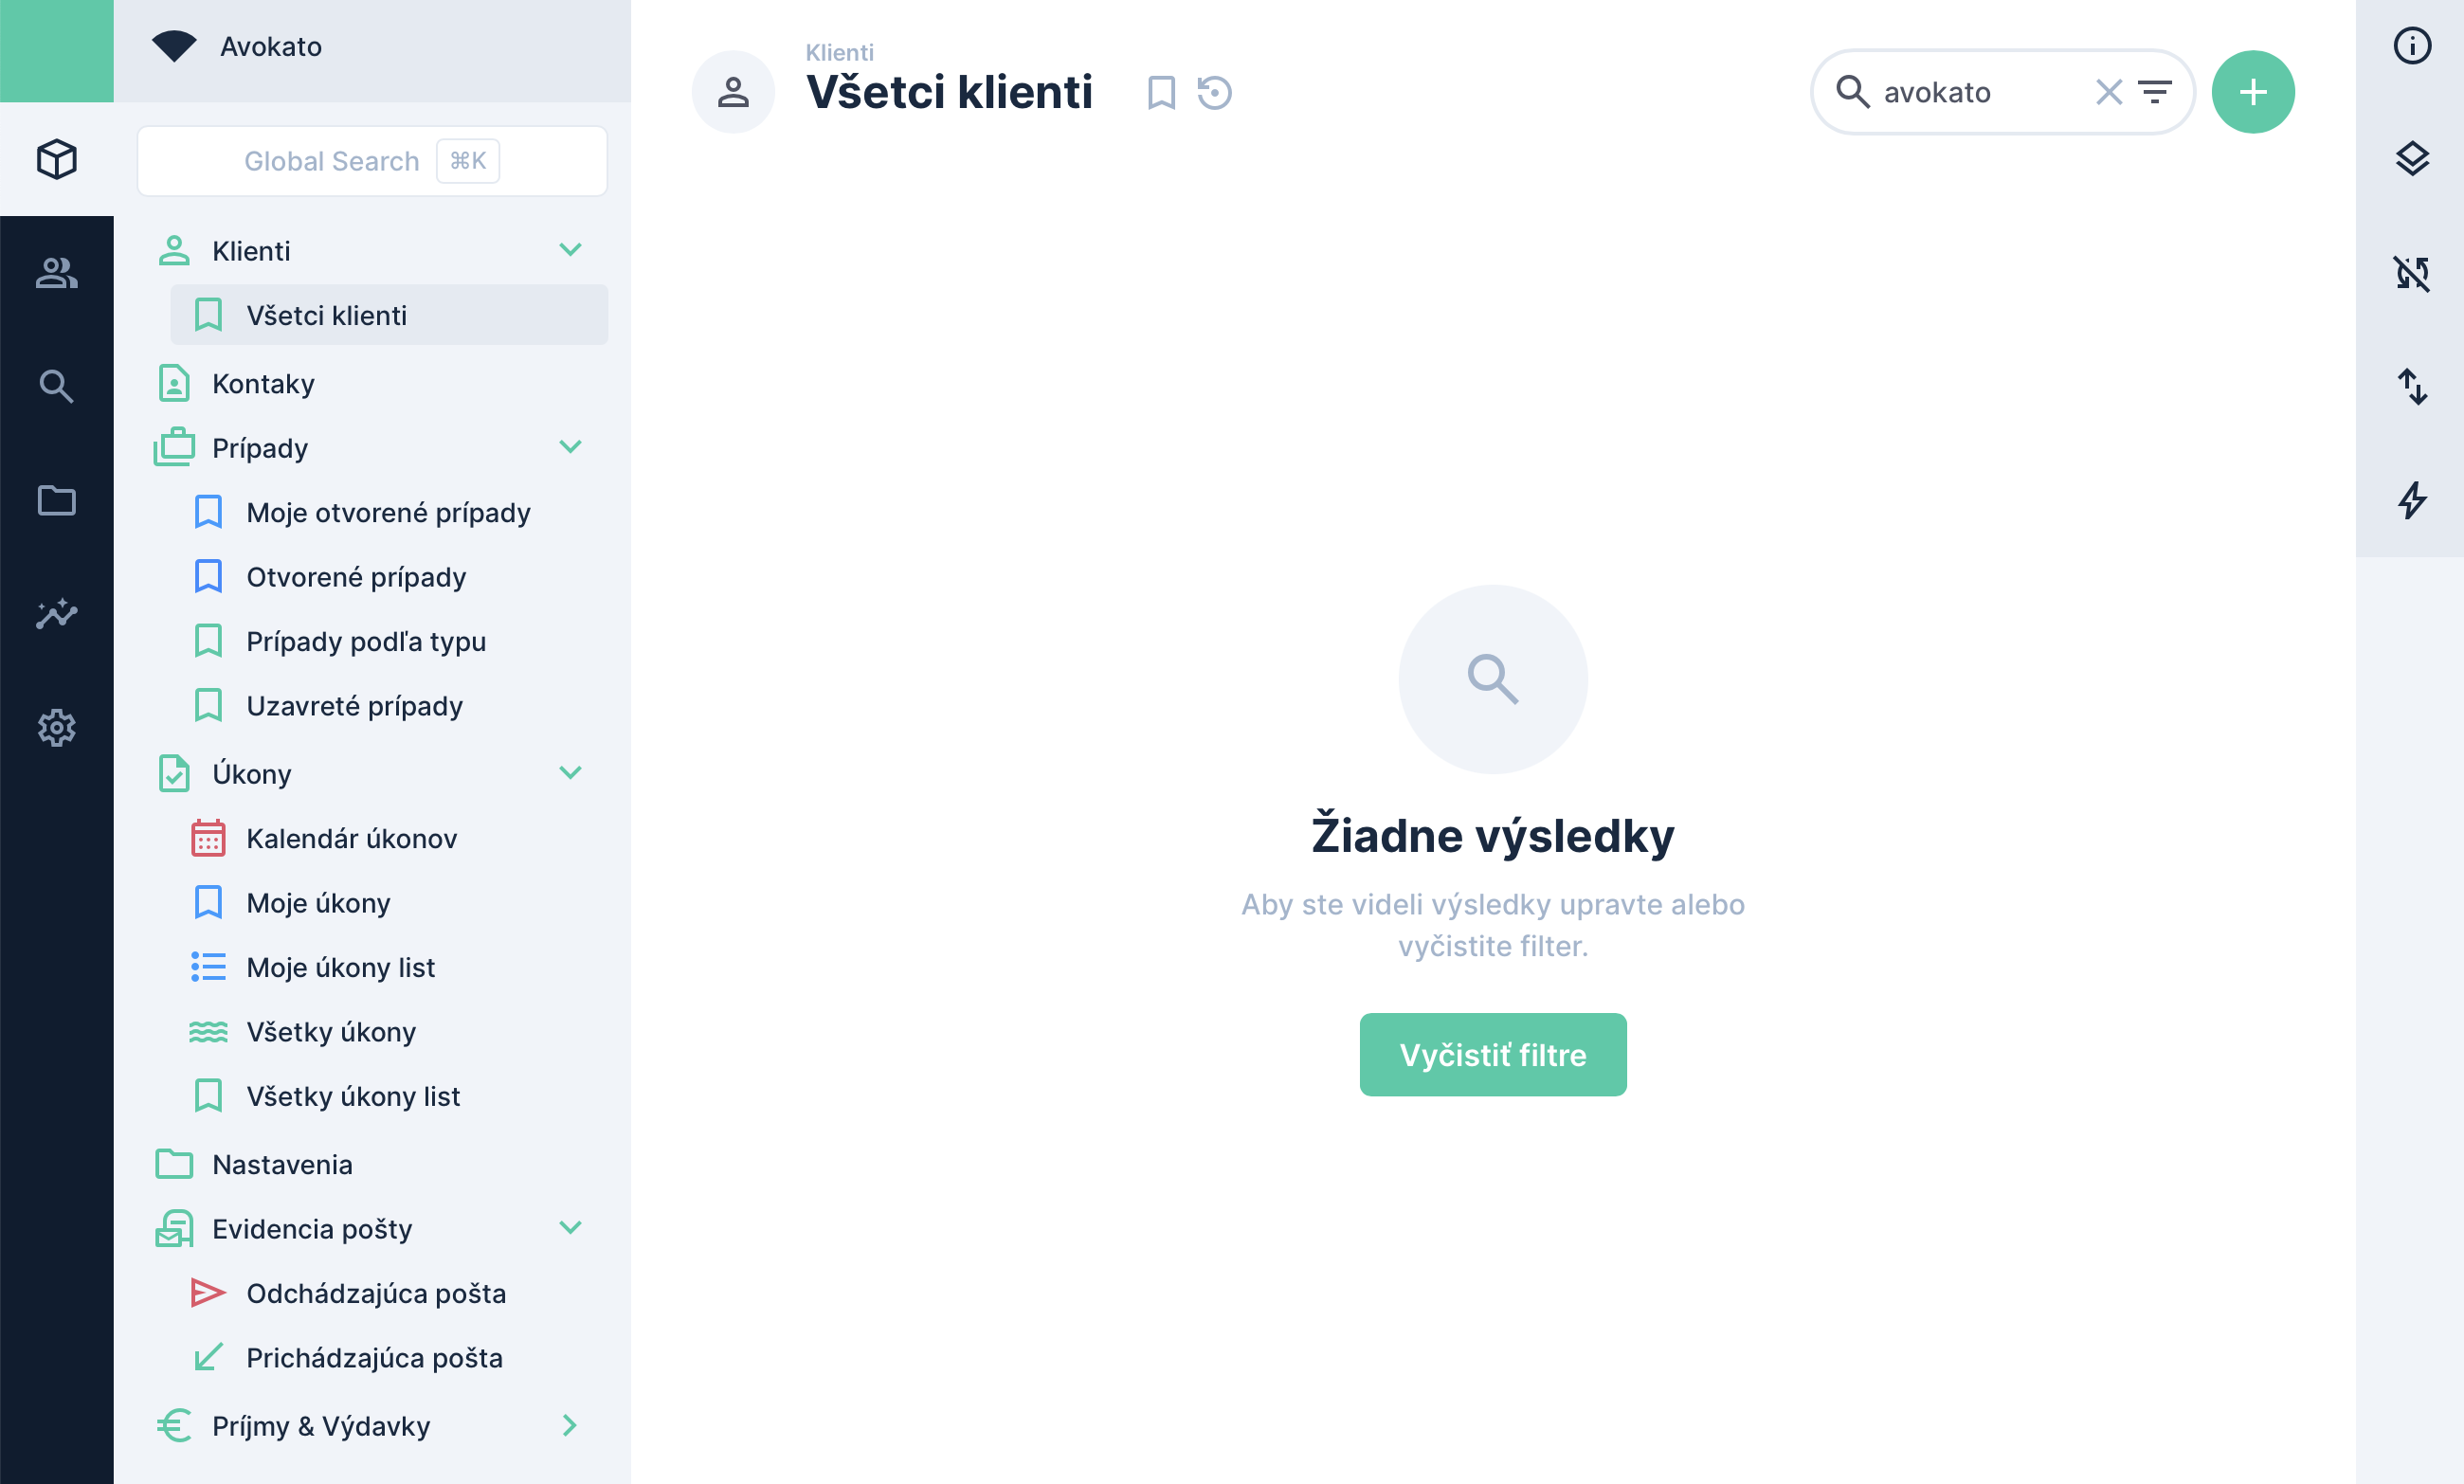The height and width of the screenshot is (1484, 2464).
Task: Open the settings gear in the dark sidebar
Action: (56, 727)
